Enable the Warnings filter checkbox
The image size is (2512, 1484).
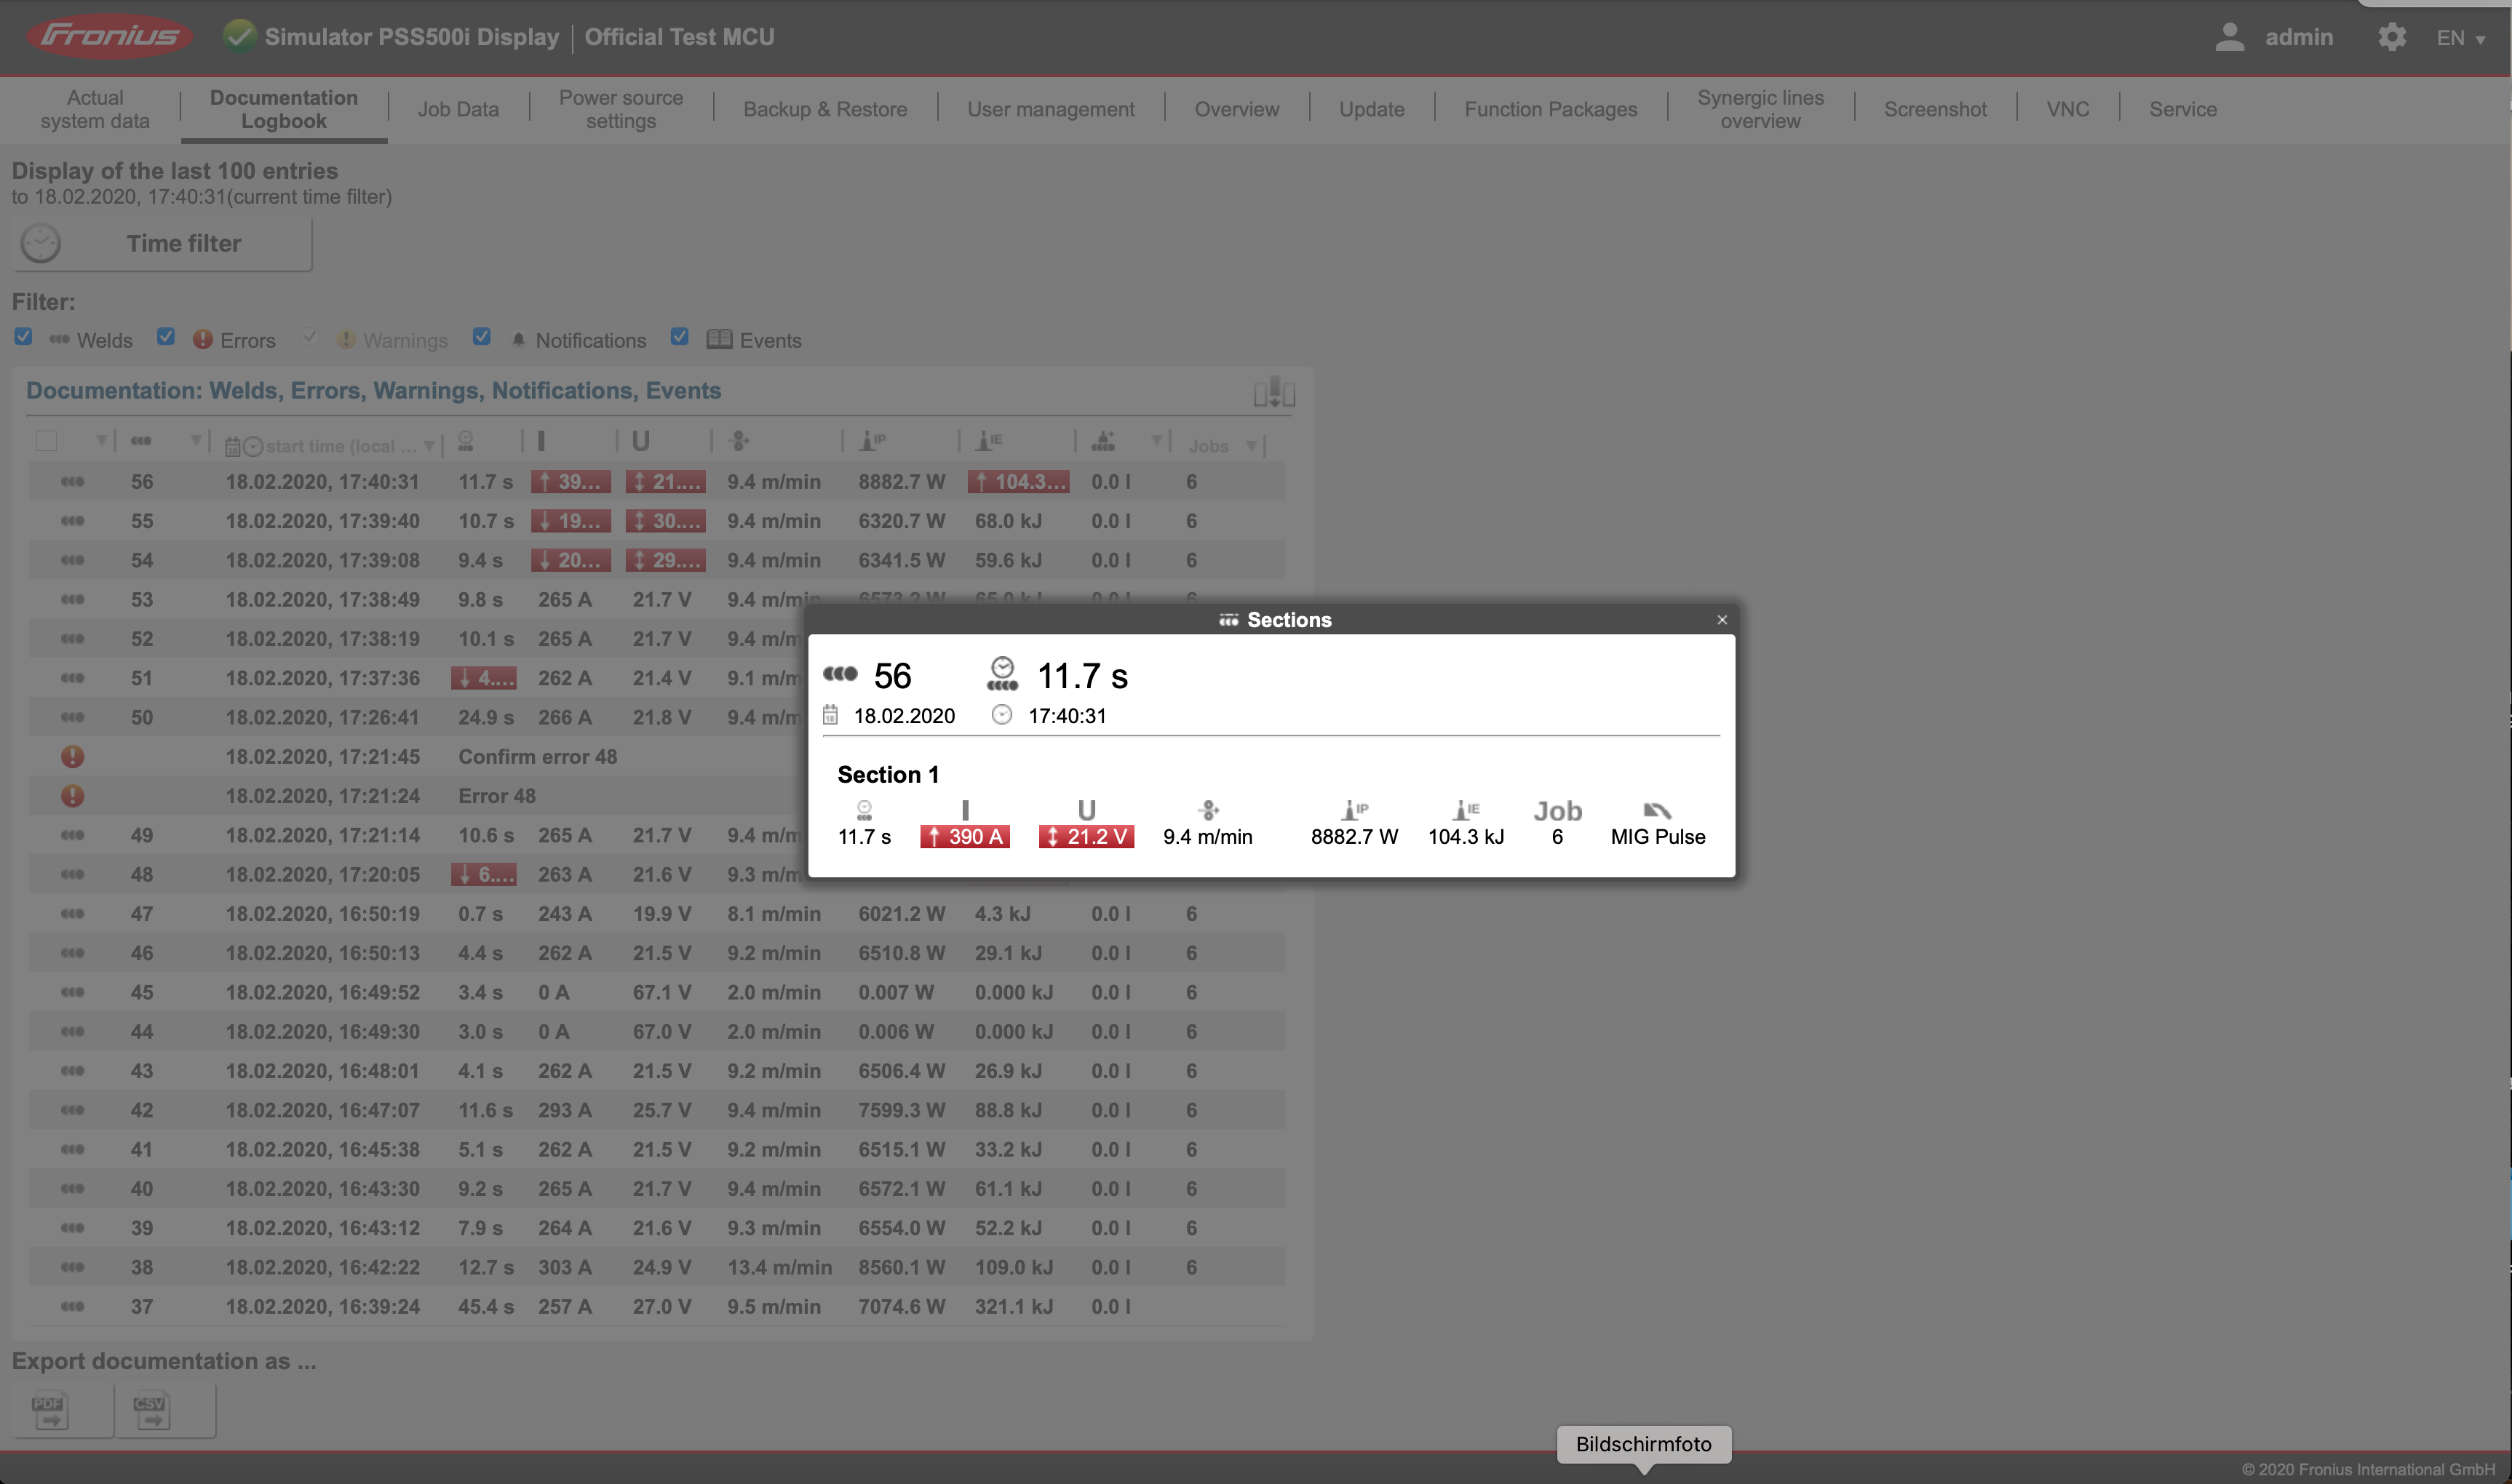(x=309, y=337)
